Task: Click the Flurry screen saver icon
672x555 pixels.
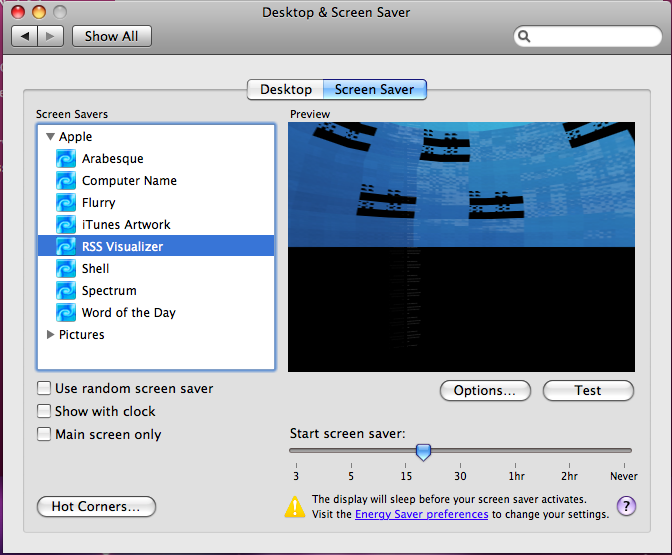Action: [66, 202]
